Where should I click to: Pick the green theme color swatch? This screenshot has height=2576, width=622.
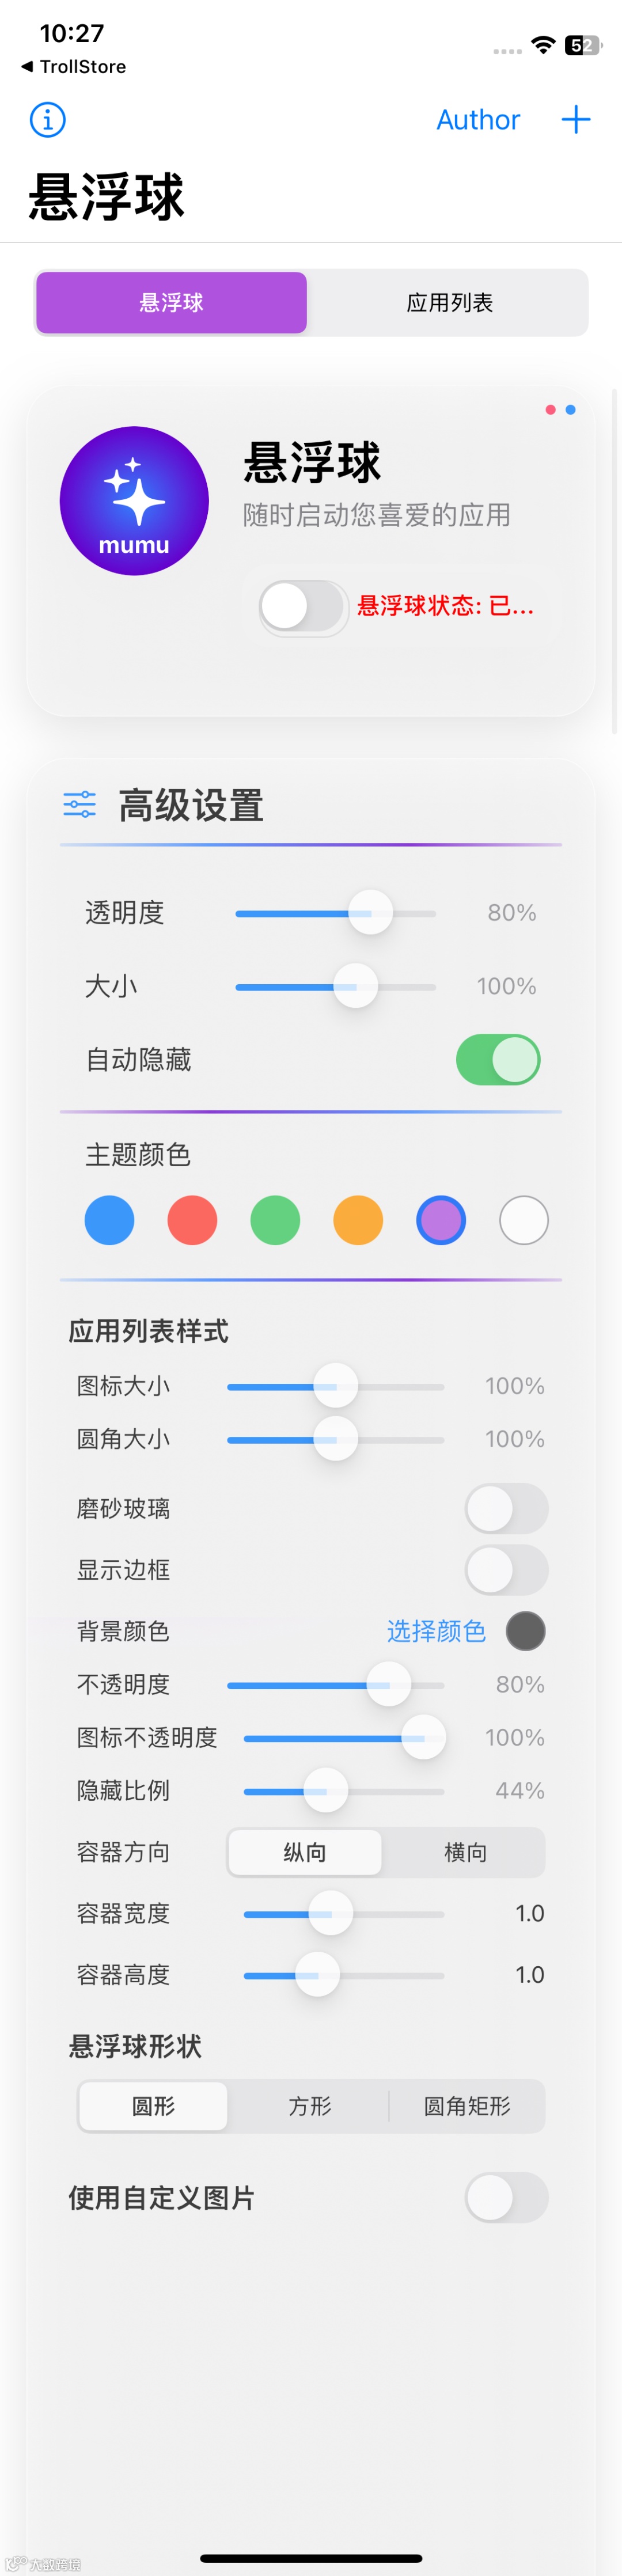coord(275,1220)
